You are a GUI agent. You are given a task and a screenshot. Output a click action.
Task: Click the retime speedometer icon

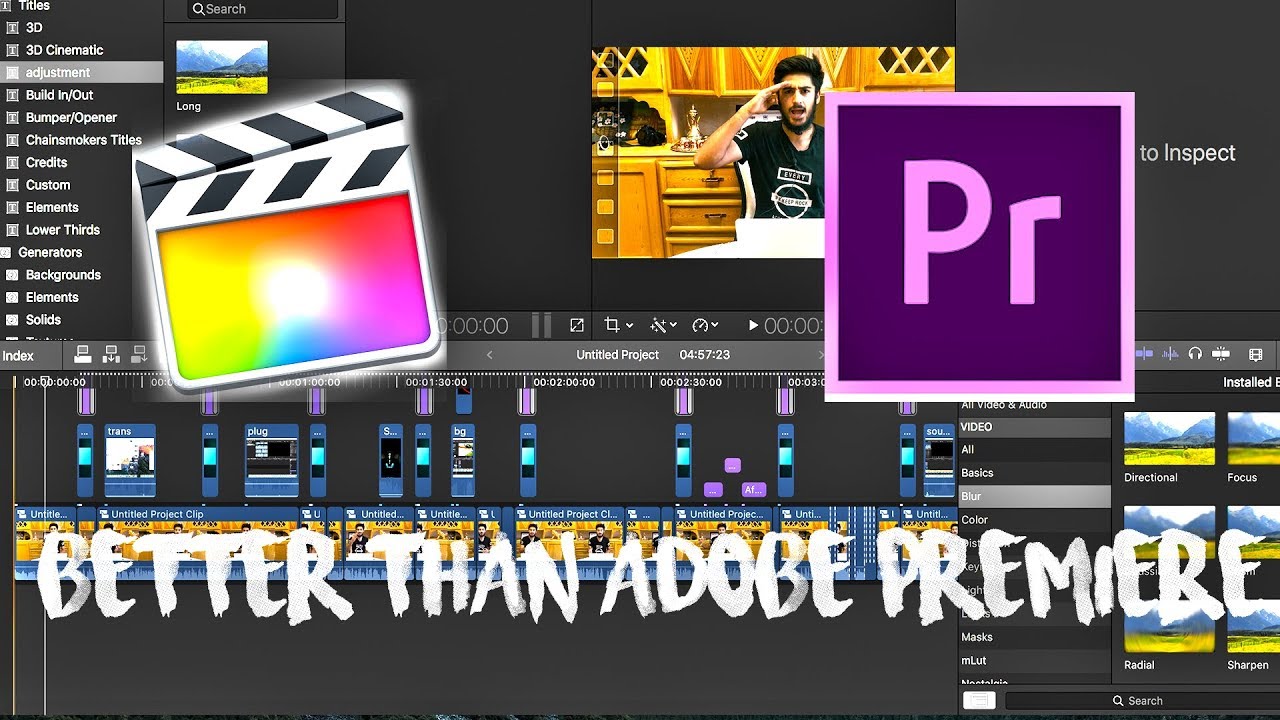point(700,325)
